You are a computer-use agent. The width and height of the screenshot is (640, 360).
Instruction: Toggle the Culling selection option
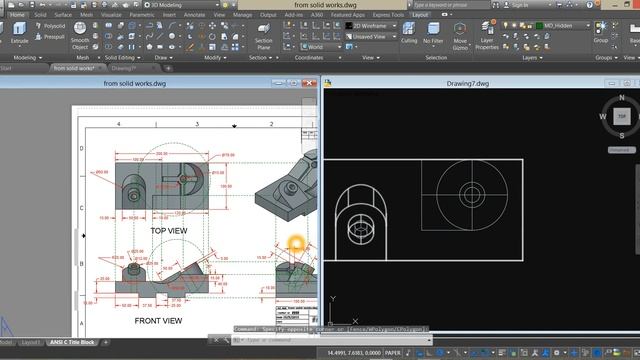point(409,33)
